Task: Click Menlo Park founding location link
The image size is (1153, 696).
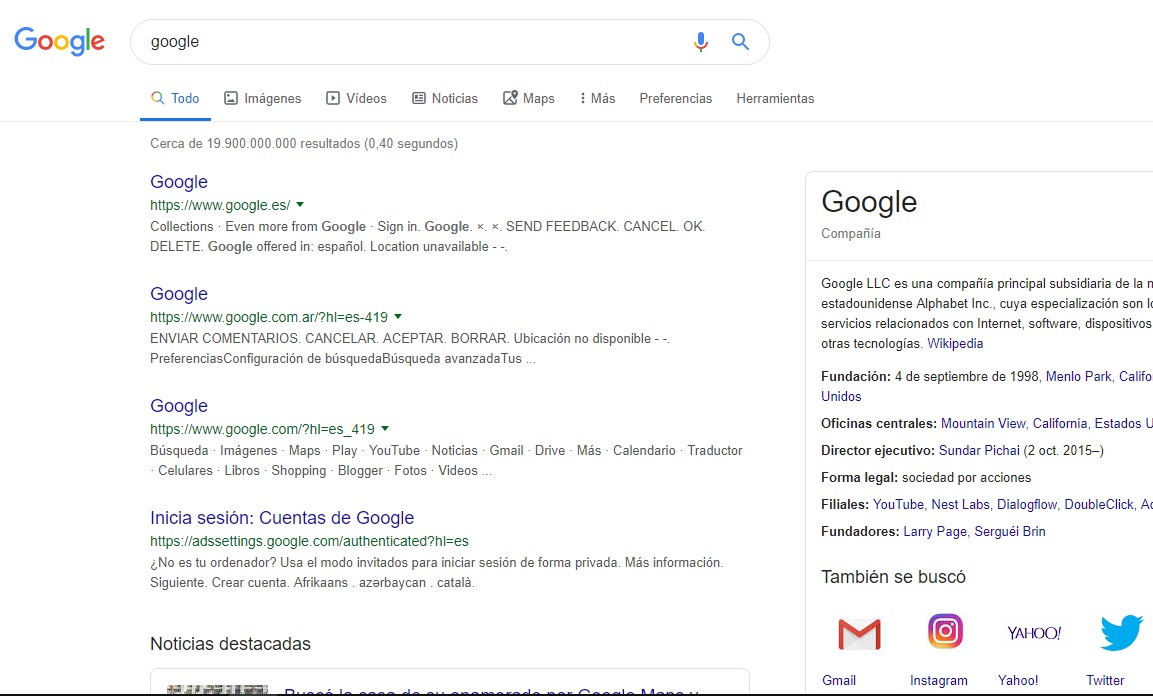Action: 1079,376
